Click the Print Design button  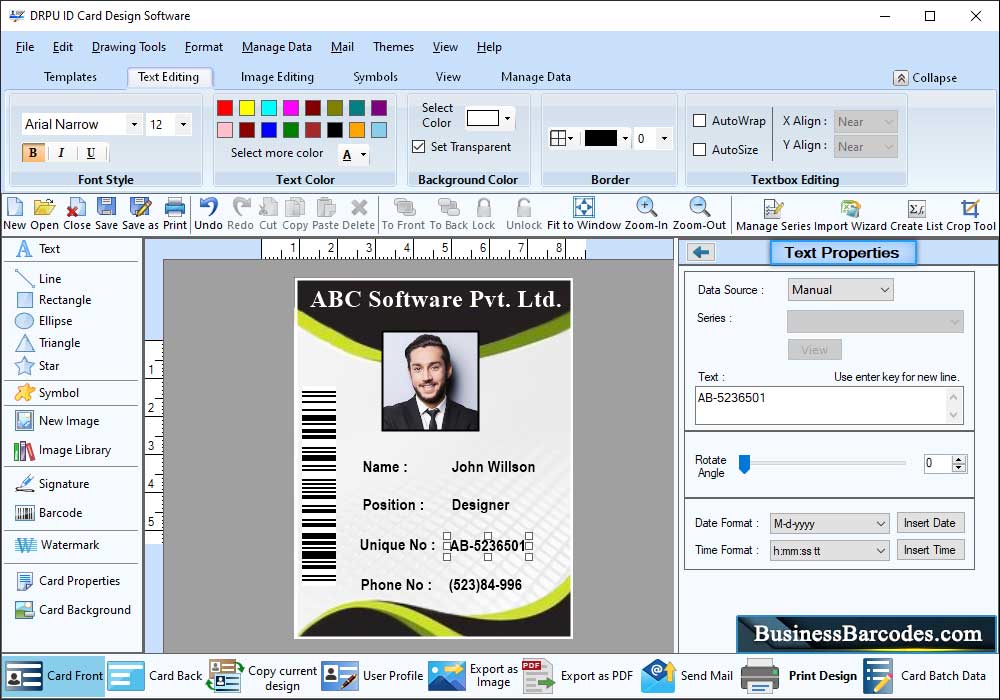pyautogui.click(x=800, y=676)
